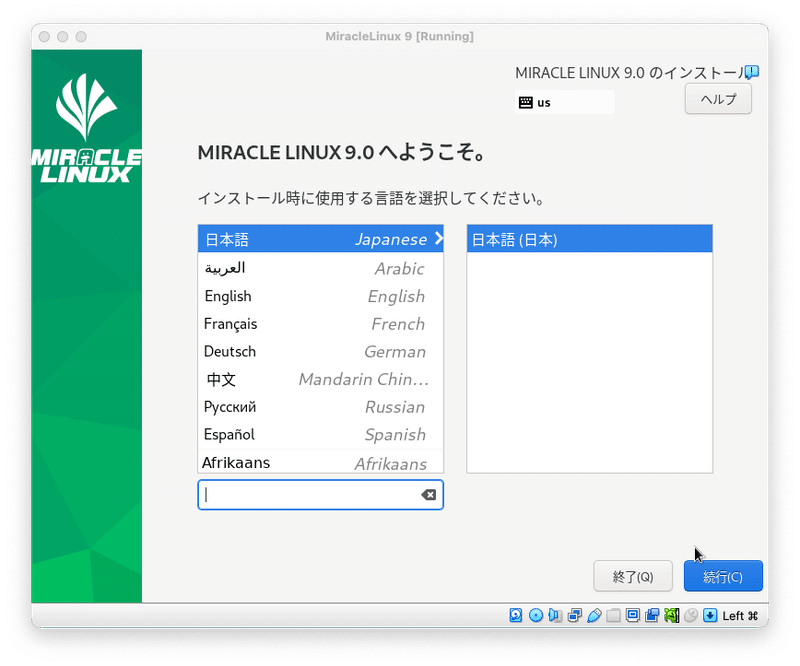
Task: Click the MIRACLE LINUX logo
Action: 87,129
